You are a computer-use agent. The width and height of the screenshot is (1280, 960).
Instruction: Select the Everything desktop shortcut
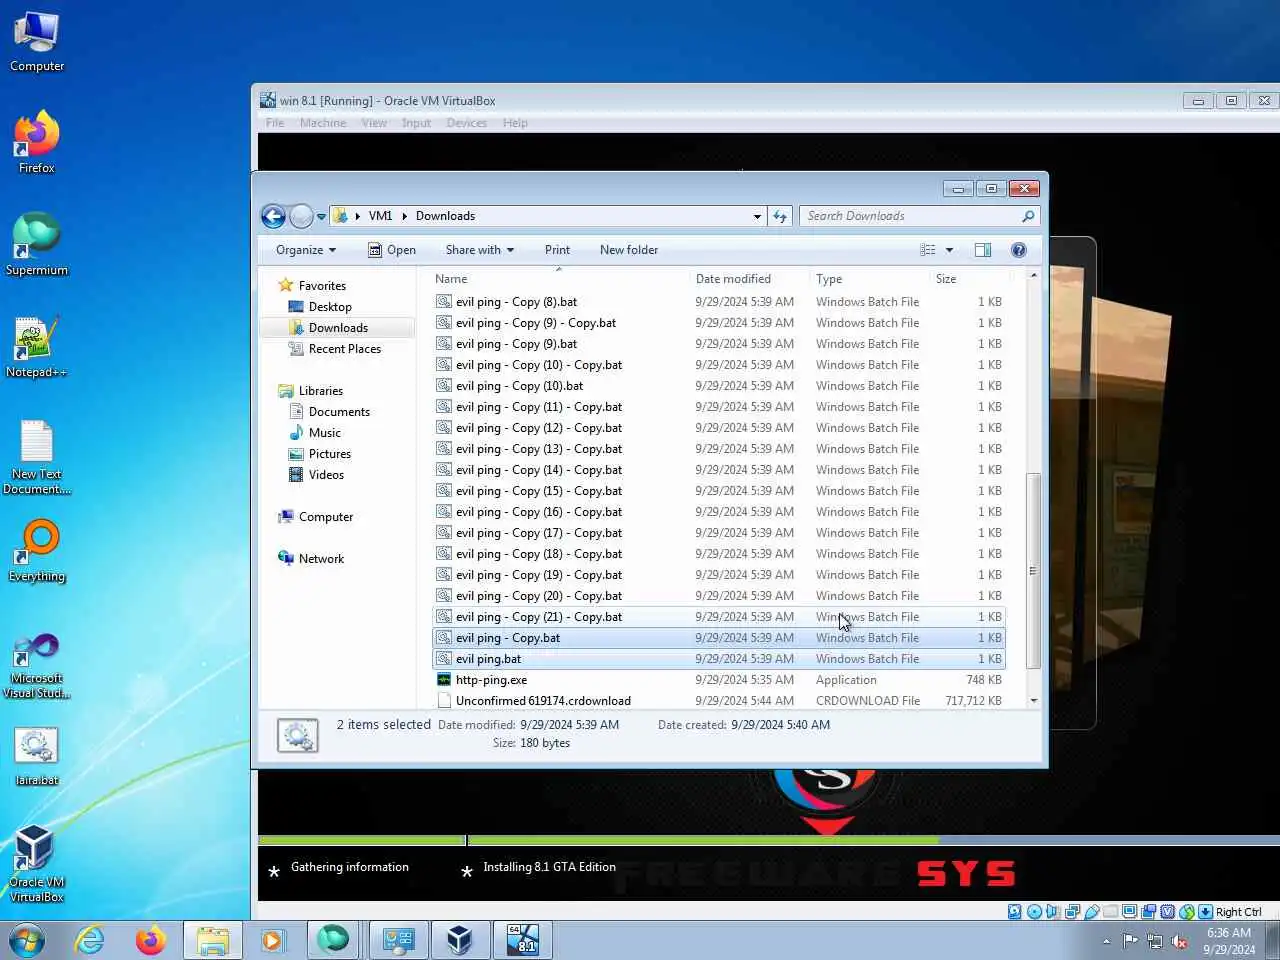pos(37,550)
